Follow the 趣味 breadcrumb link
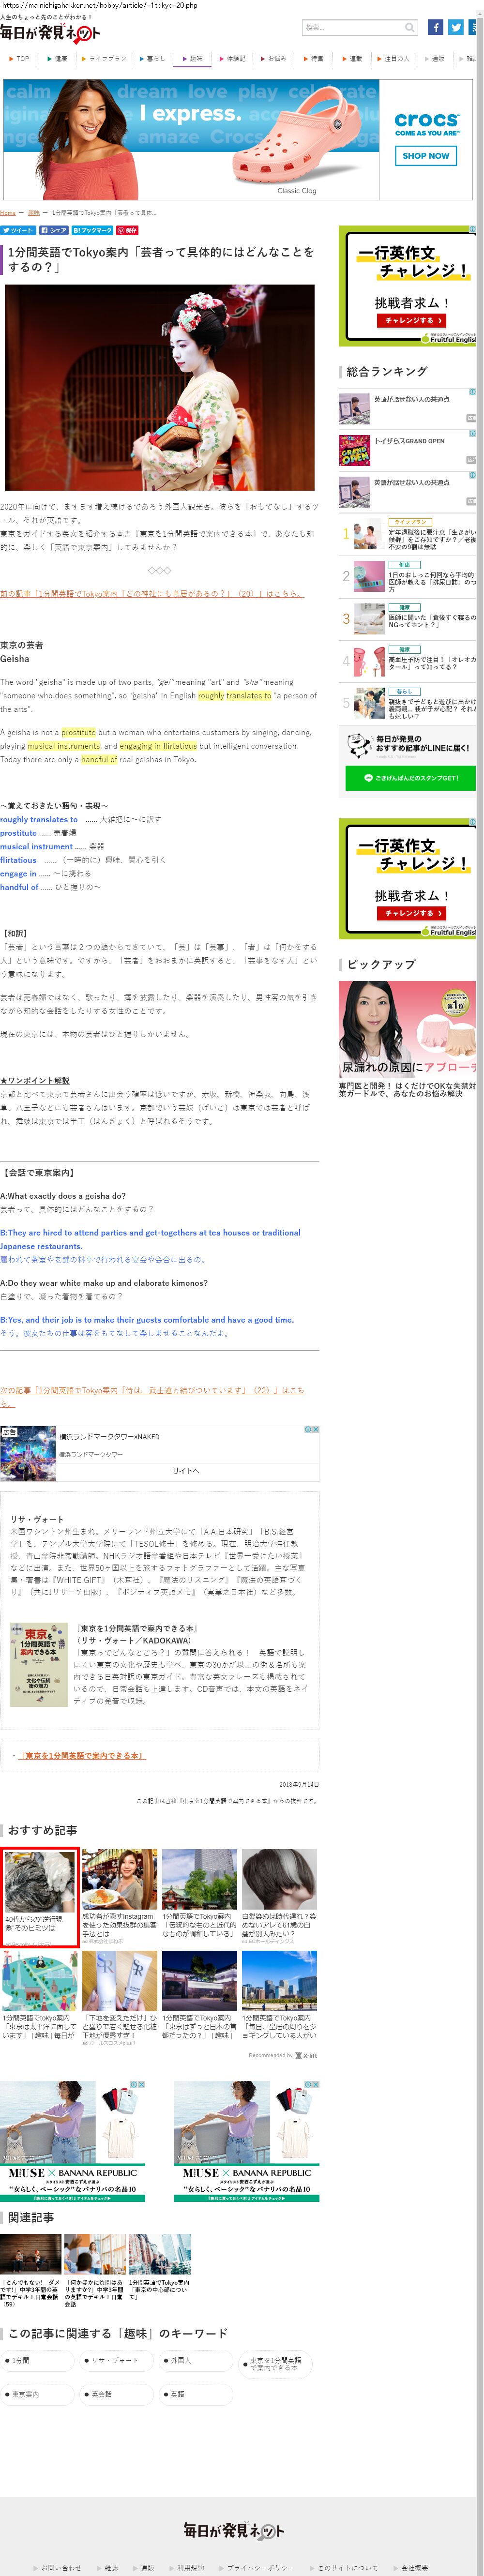 (34, 213)
